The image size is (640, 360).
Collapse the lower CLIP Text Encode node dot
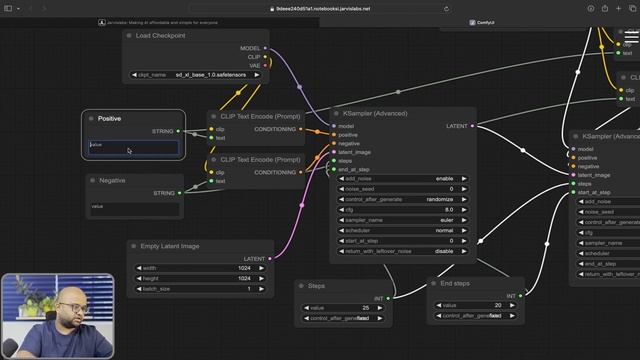point(213,160)
